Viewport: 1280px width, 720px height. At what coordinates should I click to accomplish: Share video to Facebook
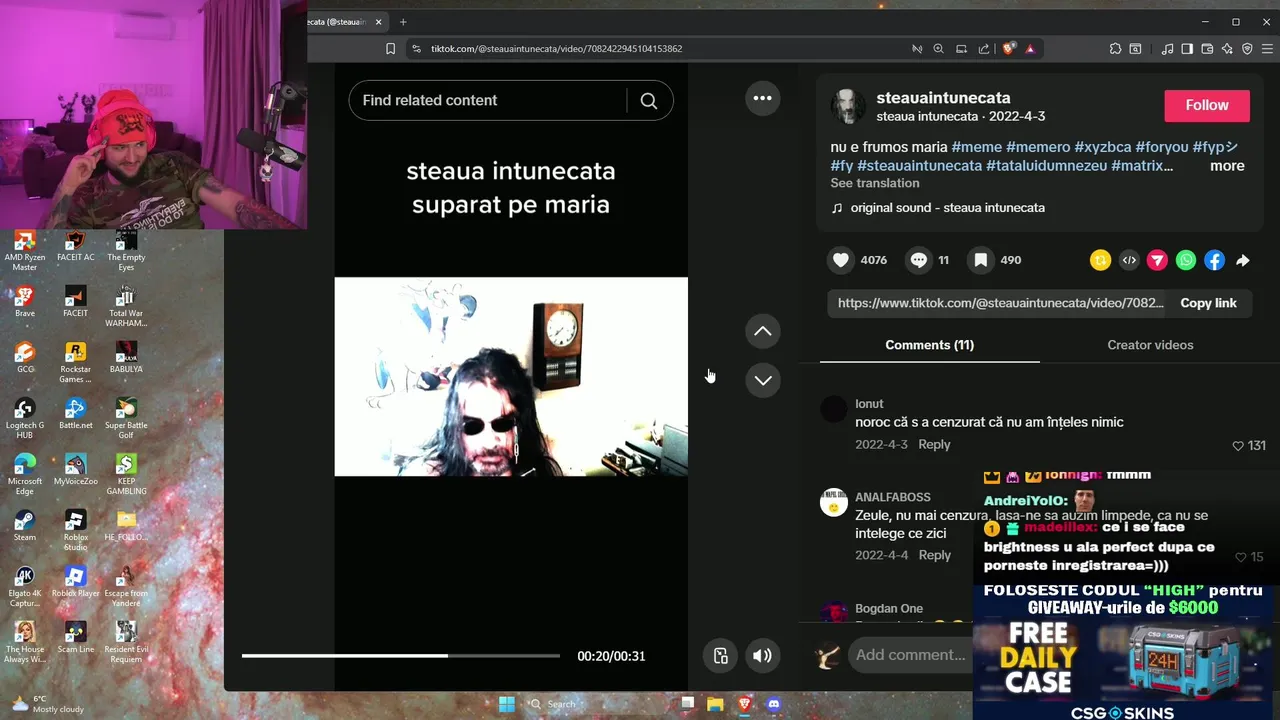[1214, 260]
